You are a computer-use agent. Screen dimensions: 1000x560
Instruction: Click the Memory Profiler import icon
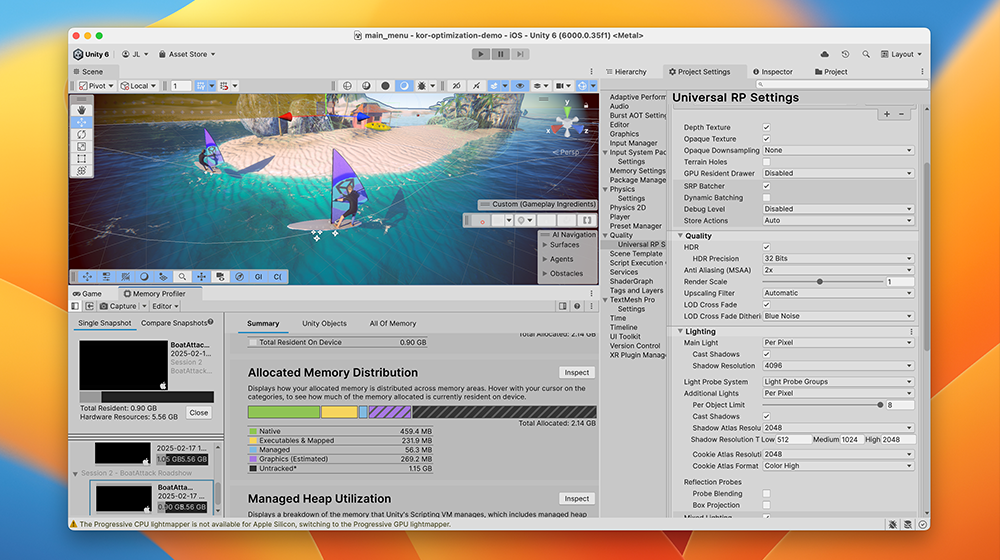[89, 306]
